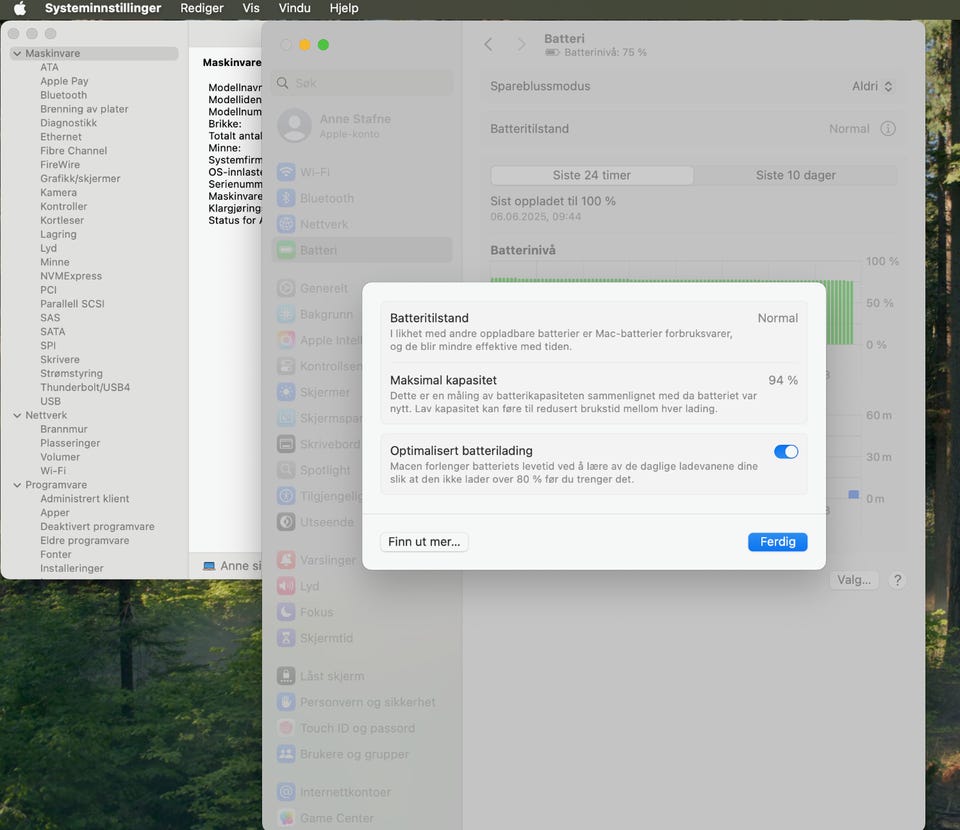Image resolution: width=960 pixels, height=830 pixels.
Task: Collapse the Nettverk tree section
Action: (17, 415)
